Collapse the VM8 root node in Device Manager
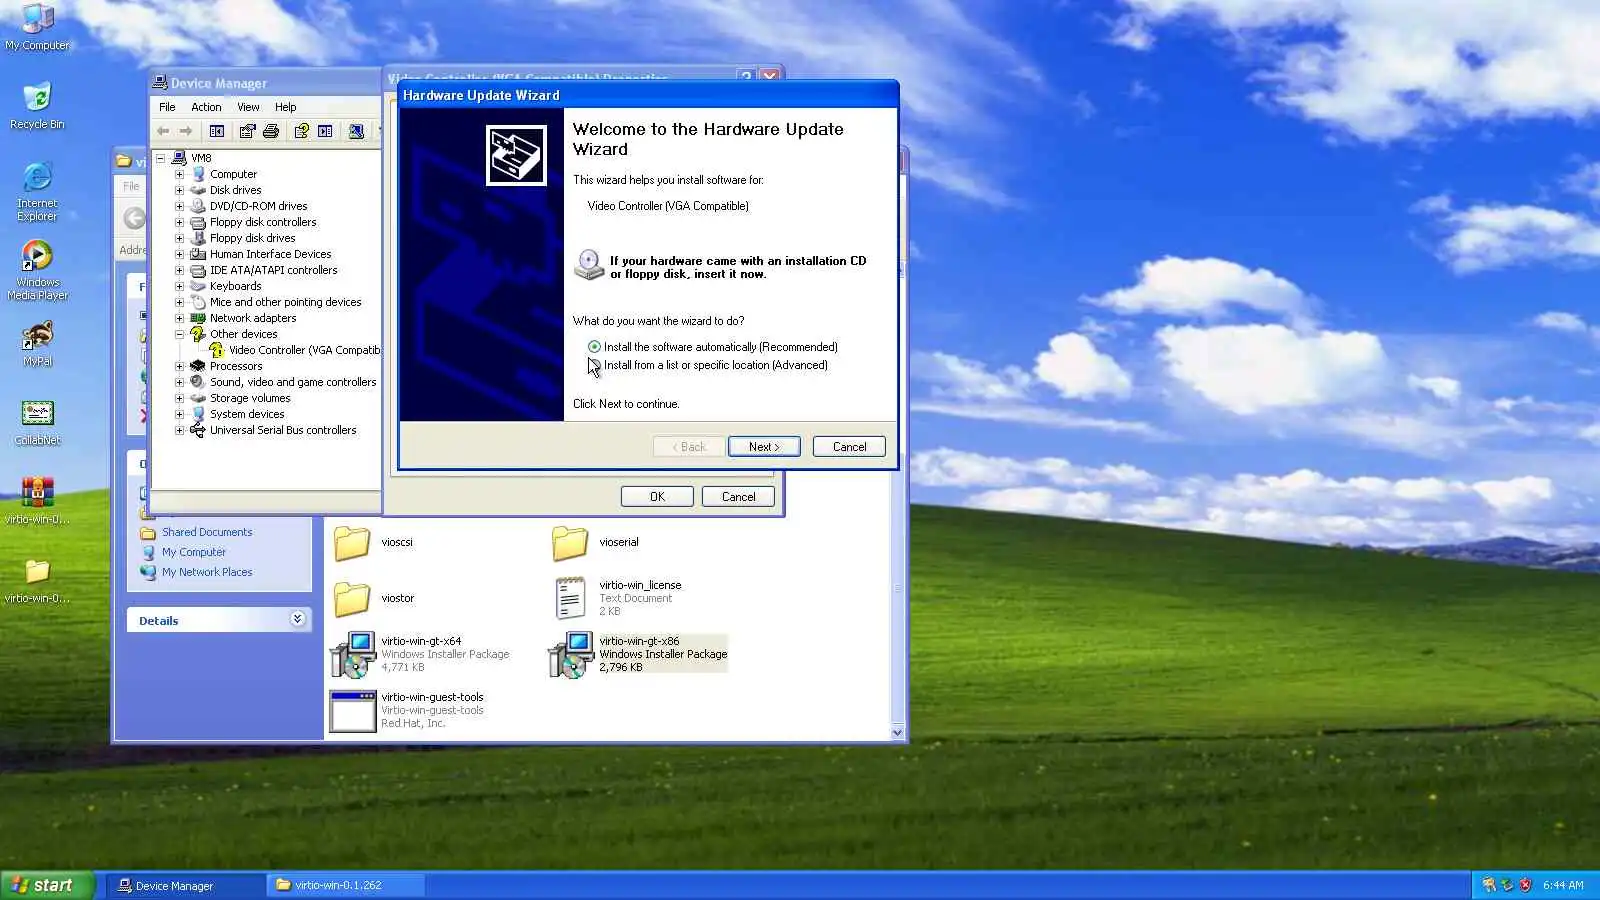 (160, 158)
